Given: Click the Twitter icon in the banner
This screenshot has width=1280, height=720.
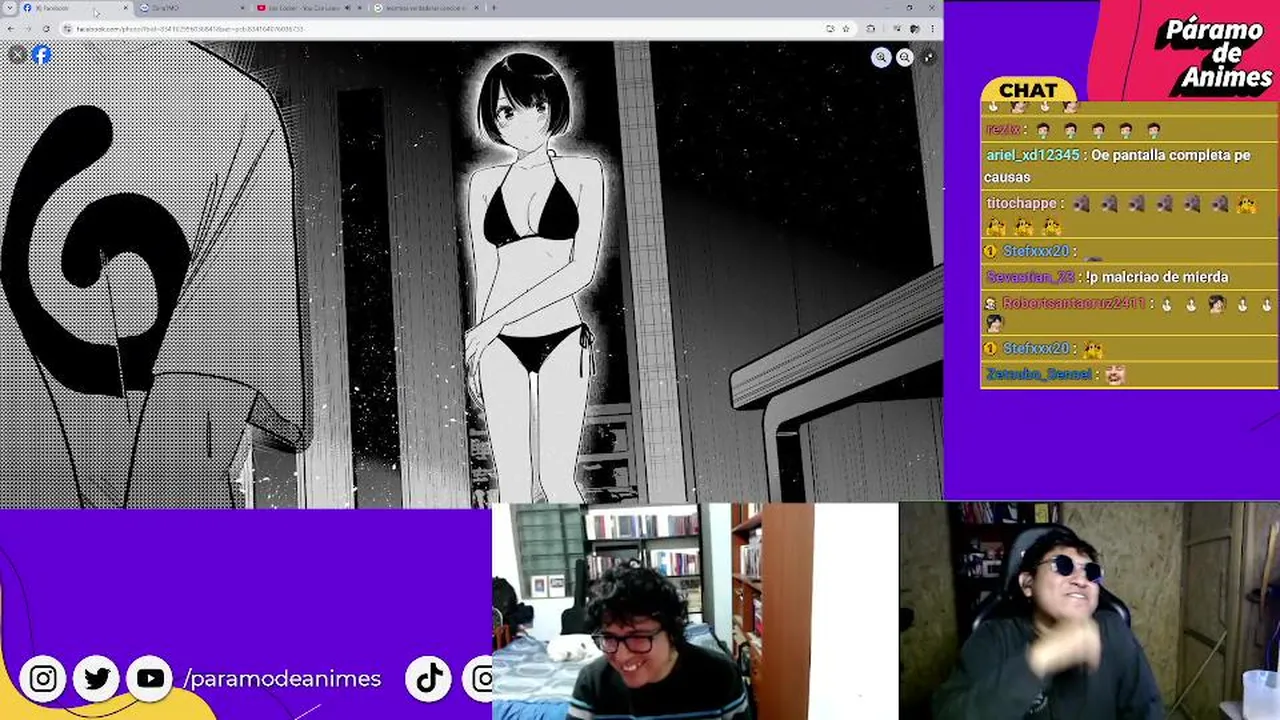Looking at the screenshot, I should [97, 679].
